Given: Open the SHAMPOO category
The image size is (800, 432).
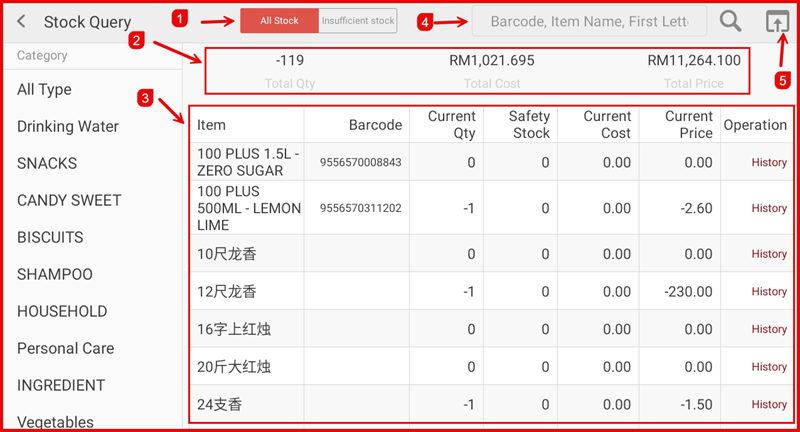Looking at the screenshot, I should (x=55, y=274).
